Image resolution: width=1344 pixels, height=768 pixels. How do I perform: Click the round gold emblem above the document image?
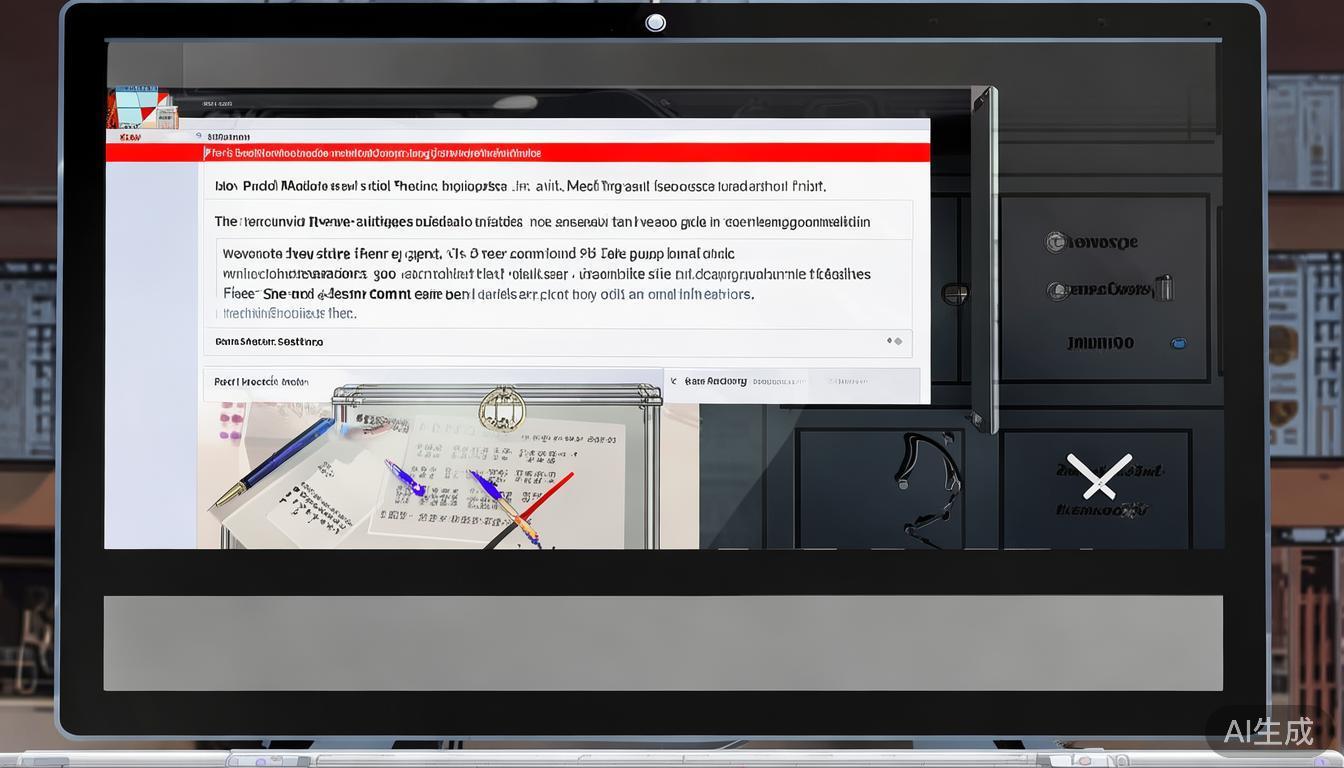(501, 408)
